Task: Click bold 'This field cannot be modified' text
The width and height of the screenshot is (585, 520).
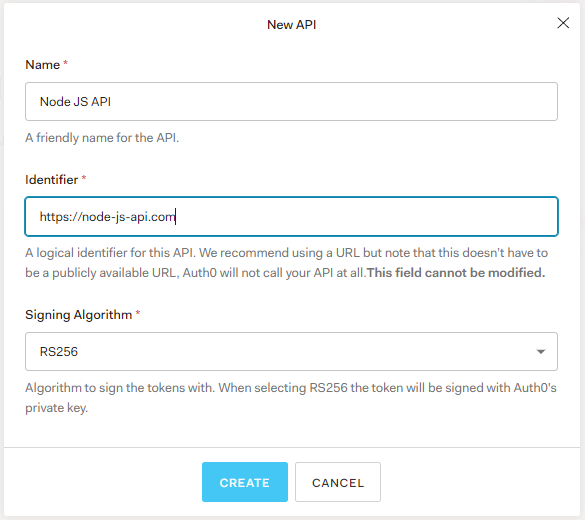Action: (456, 273)
